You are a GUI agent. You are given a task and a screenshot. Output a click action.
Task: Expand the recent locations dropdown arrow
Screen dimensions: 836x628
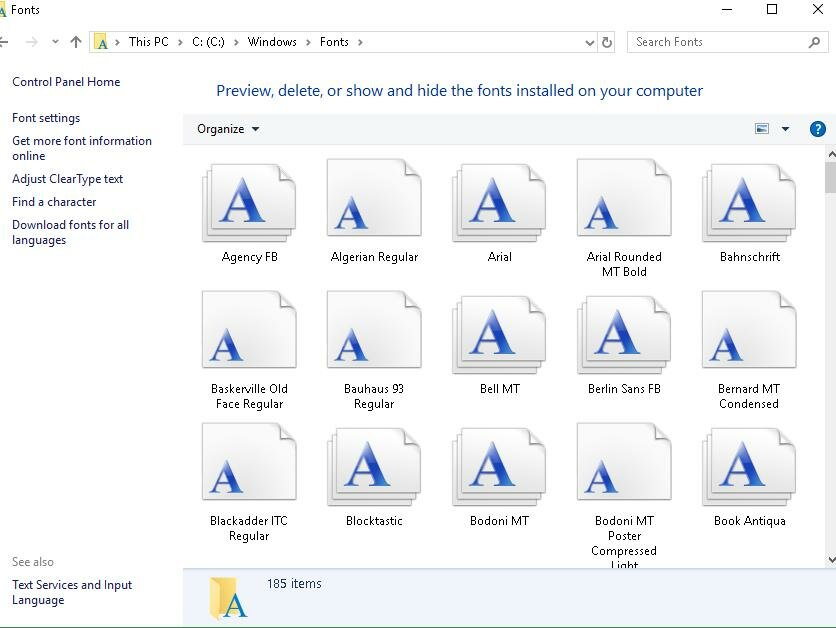tap(55, 42)
